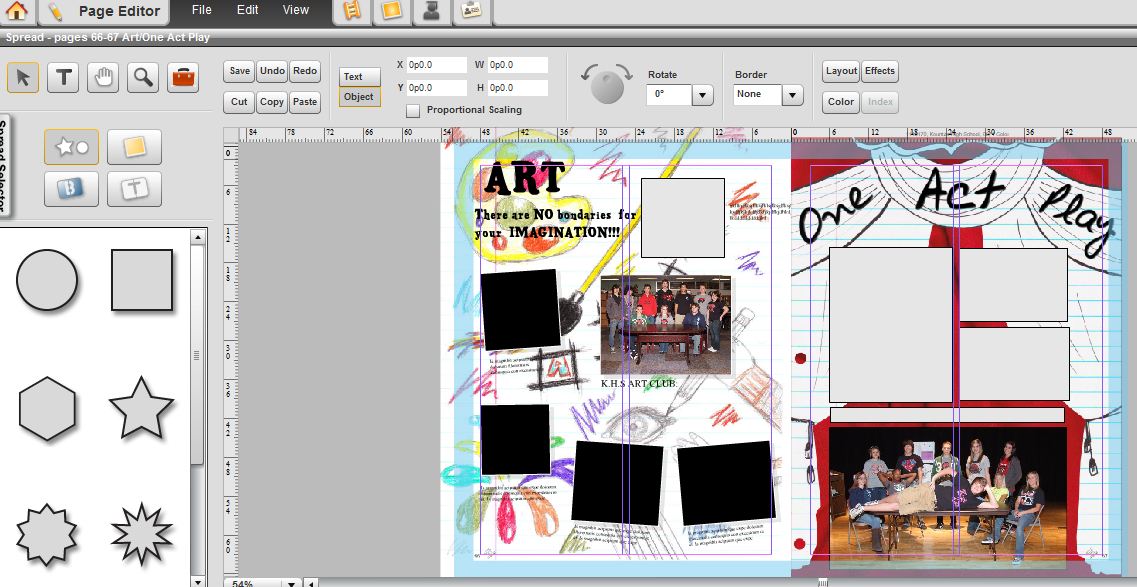Click the Y position field
The image size is (1137, 587).
(x=437, y=88)
